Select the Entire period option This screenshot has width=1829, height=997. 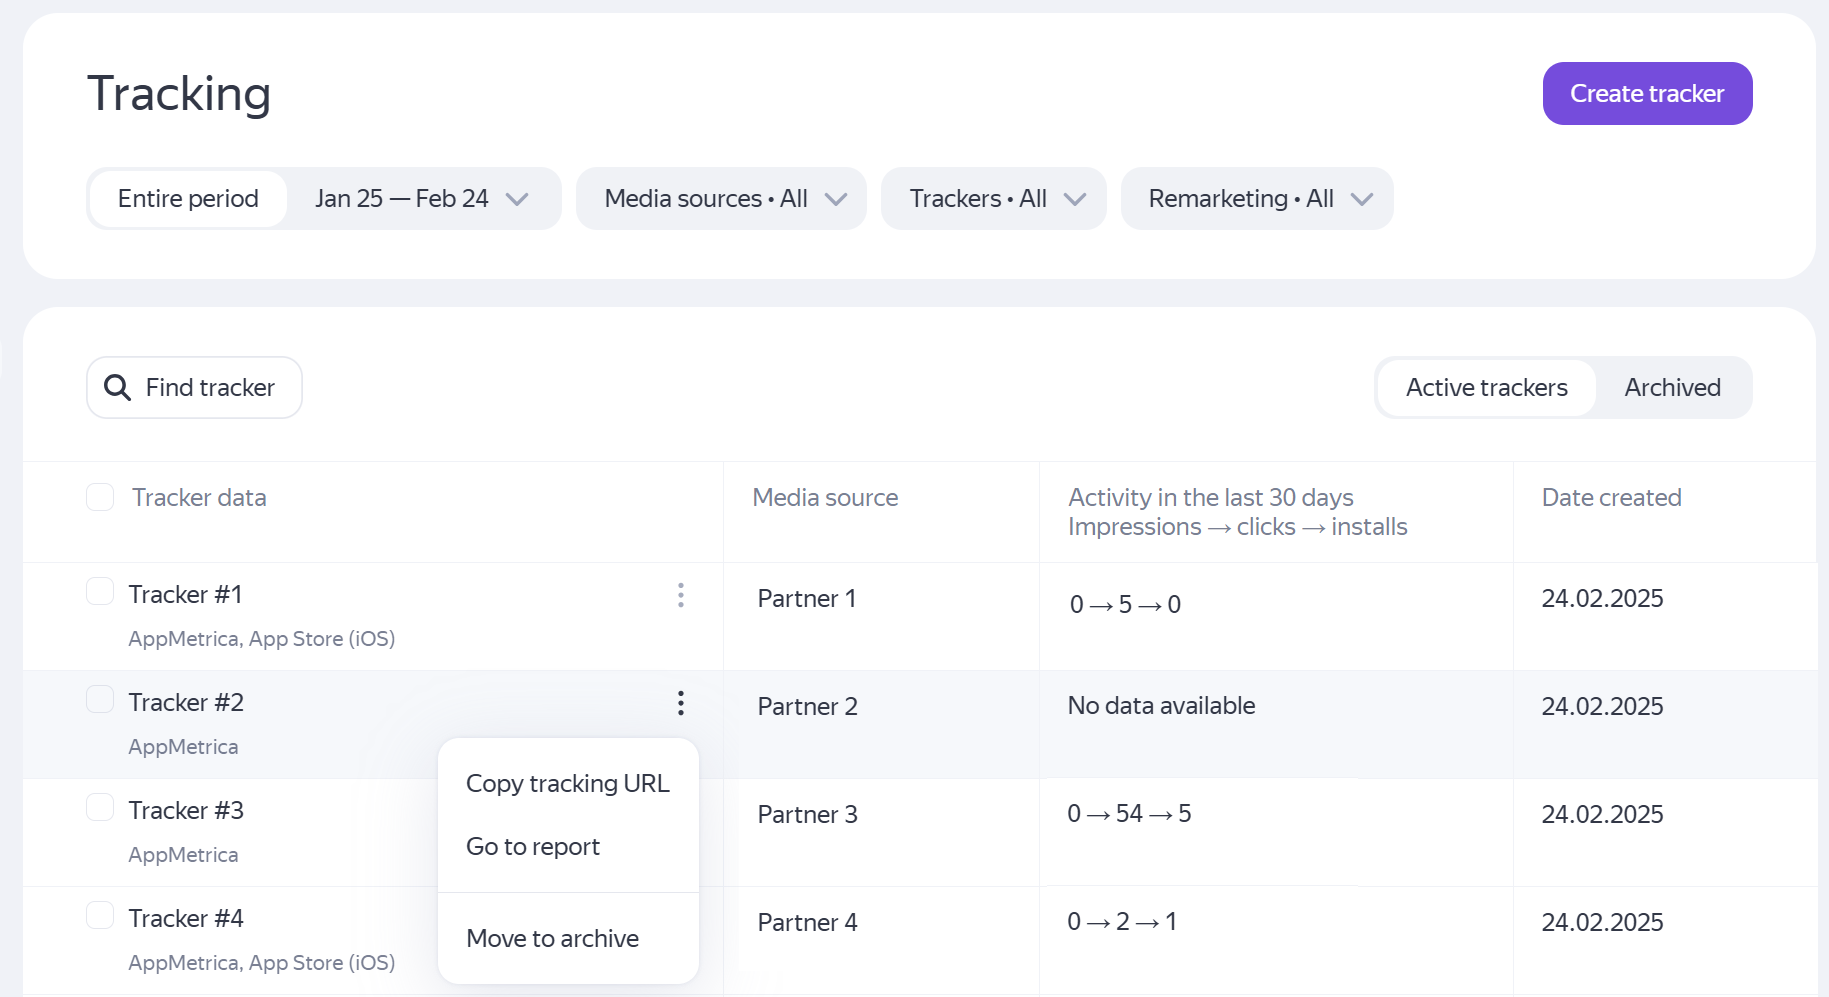click(188, 199)
